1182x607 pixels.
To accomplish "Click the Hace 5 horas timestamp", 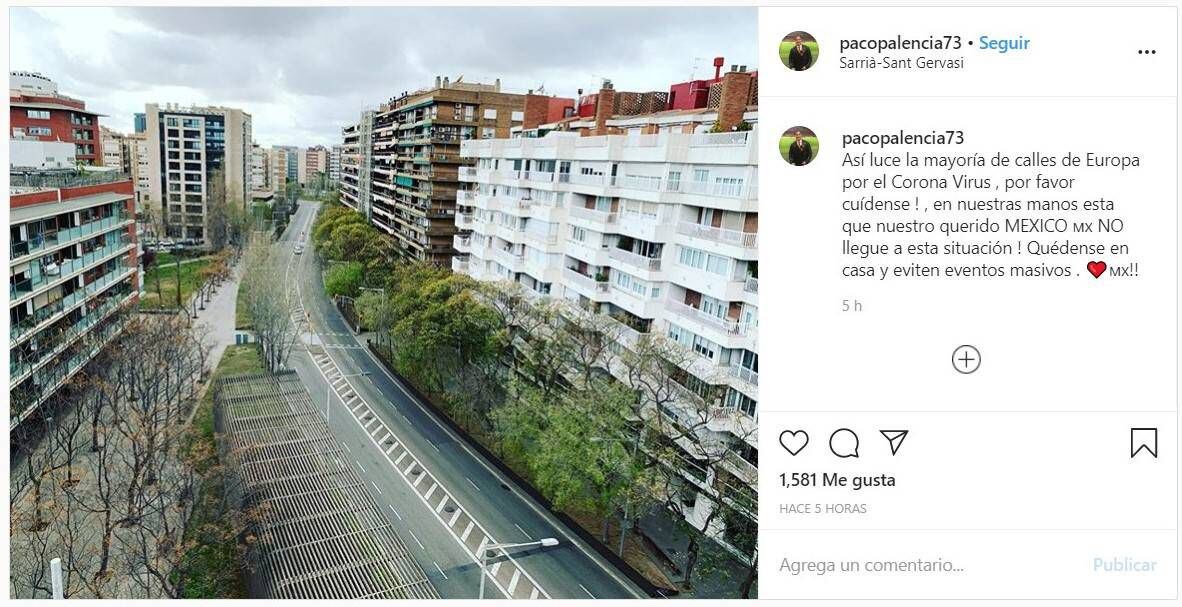I will [823, 509].
